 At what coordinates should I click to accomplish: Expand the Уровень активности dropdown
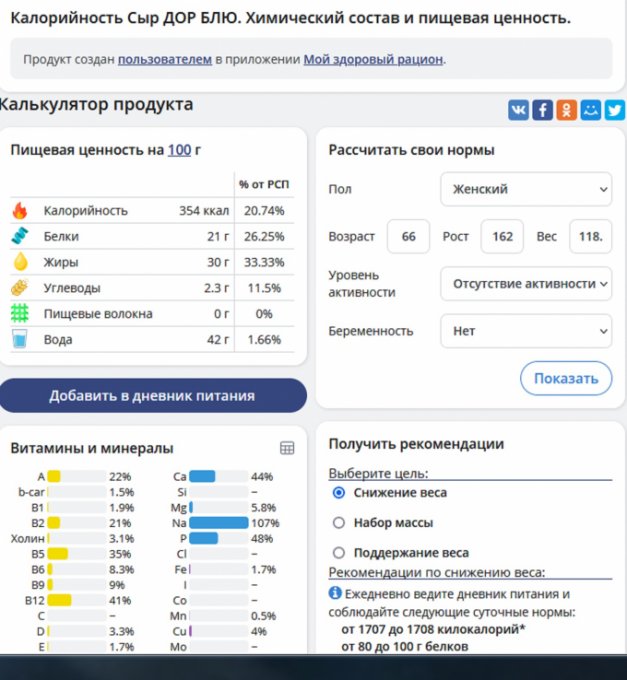526,283
